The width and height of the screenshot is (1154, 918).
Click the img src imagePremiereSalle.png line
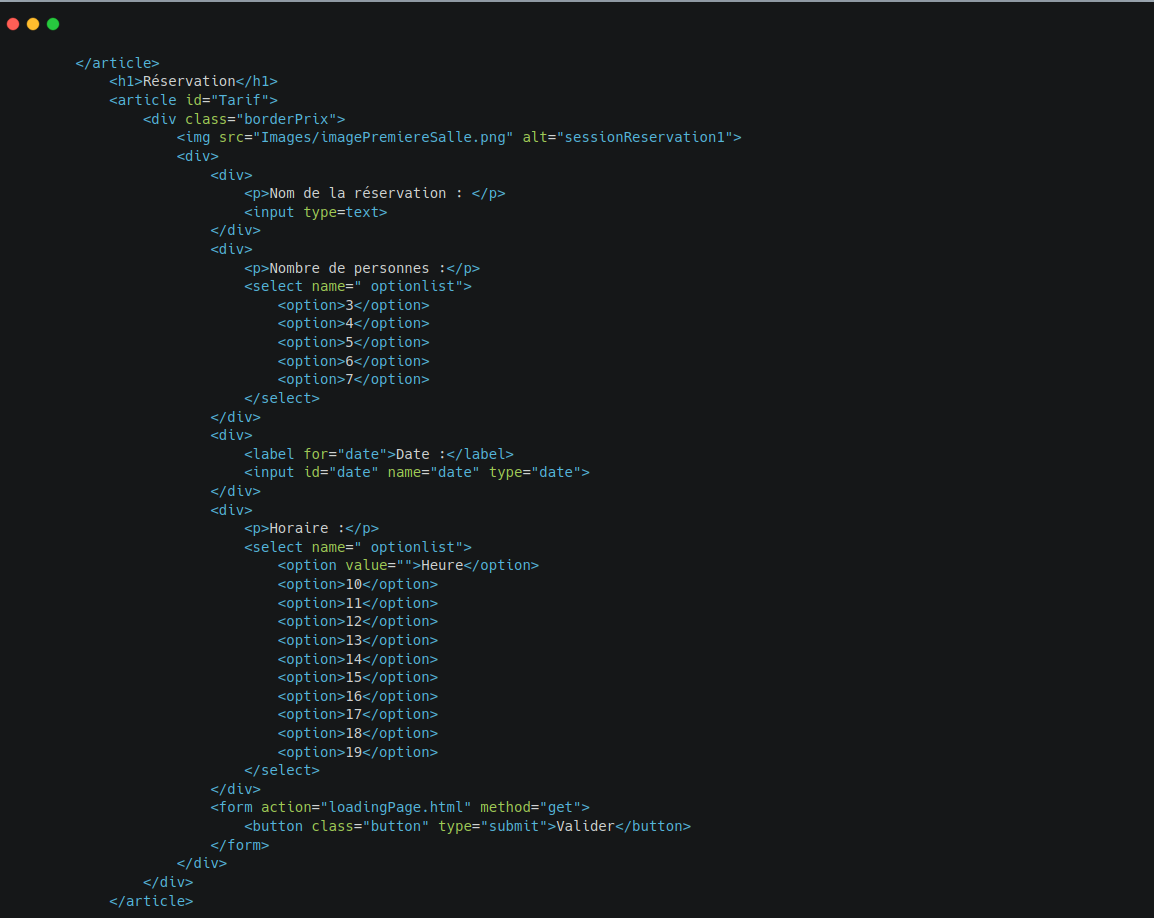click(x=459, y=138)
